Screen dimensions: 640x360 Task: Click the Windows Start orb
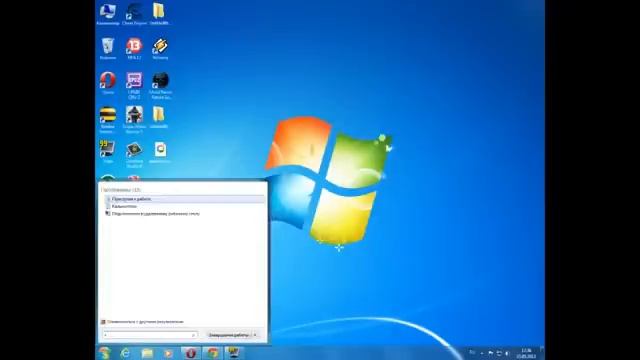coord(105,353)
